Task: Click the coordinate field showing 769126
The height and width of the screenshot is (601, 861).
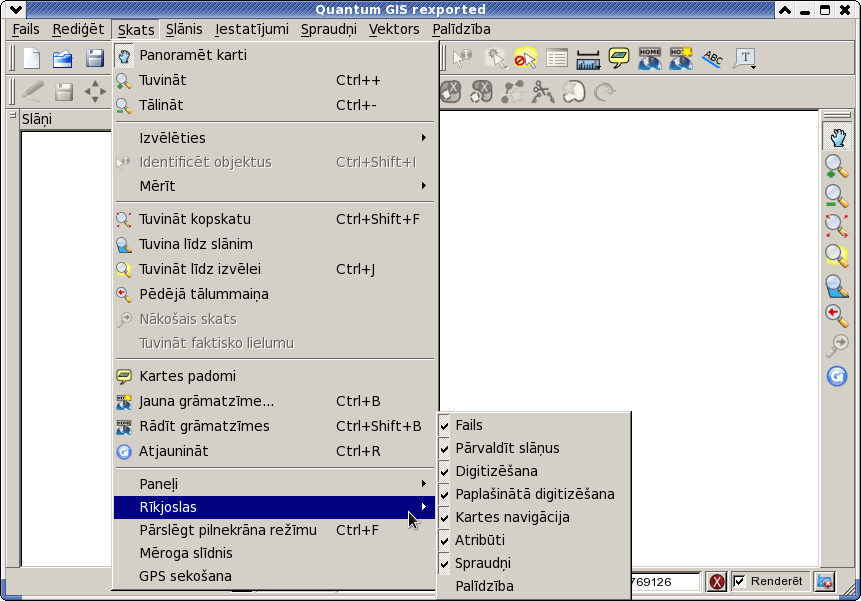Action: point(666,582)
